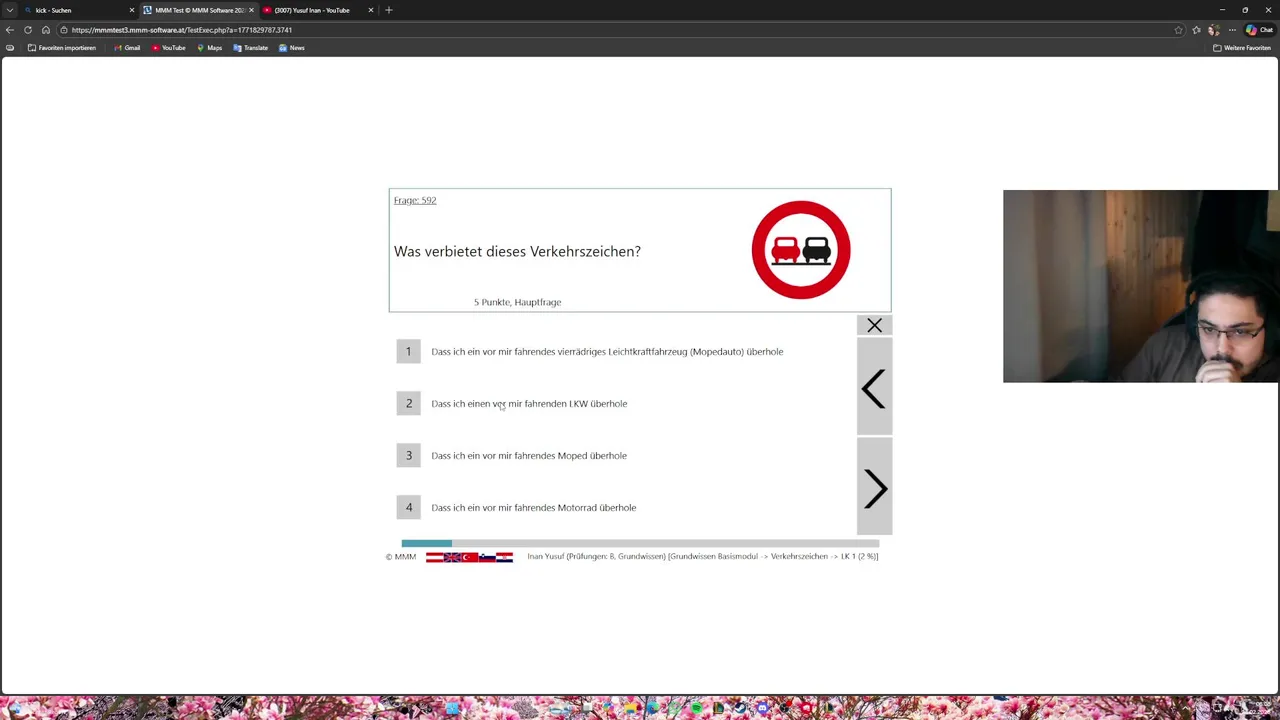1280x720 pixels.
Task: Click answer text about Motorrad überhole
Action: pos(533,508)
